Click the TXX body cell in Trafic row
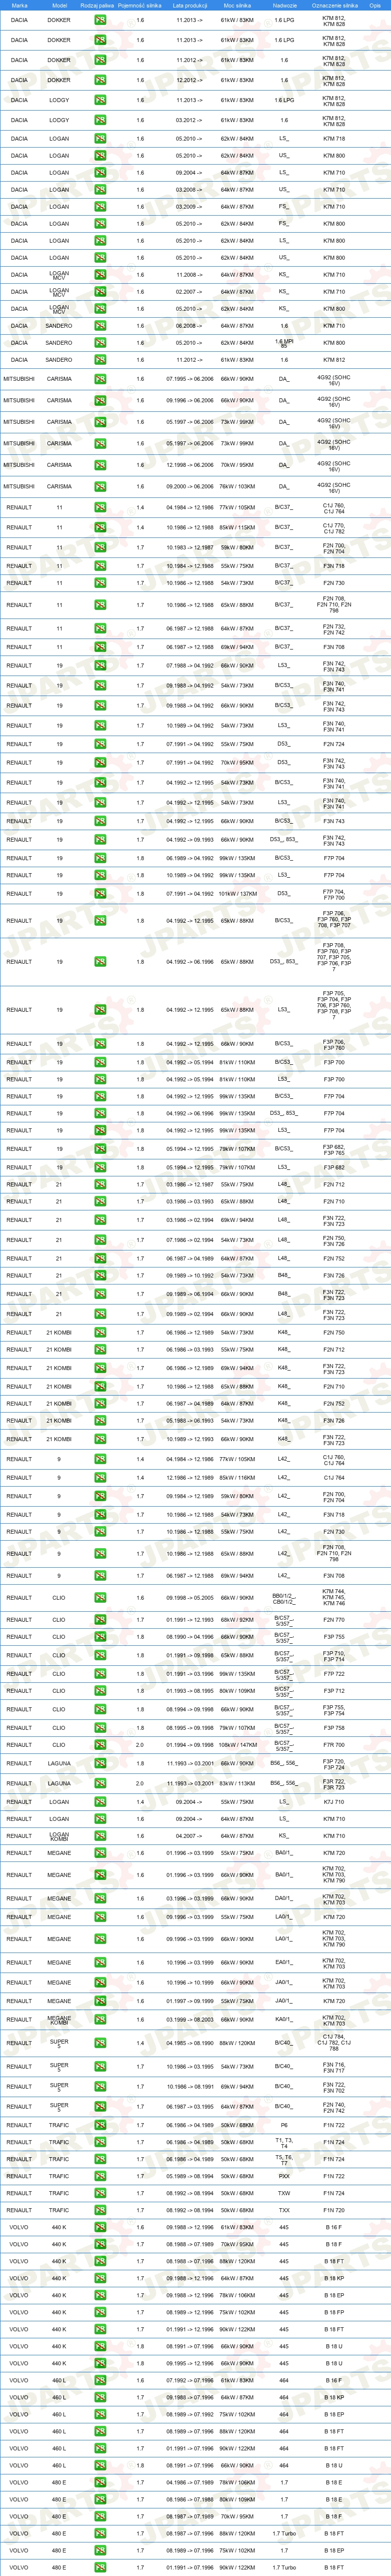This screenshot has height=2576, width=391. tap(284, 2210)
